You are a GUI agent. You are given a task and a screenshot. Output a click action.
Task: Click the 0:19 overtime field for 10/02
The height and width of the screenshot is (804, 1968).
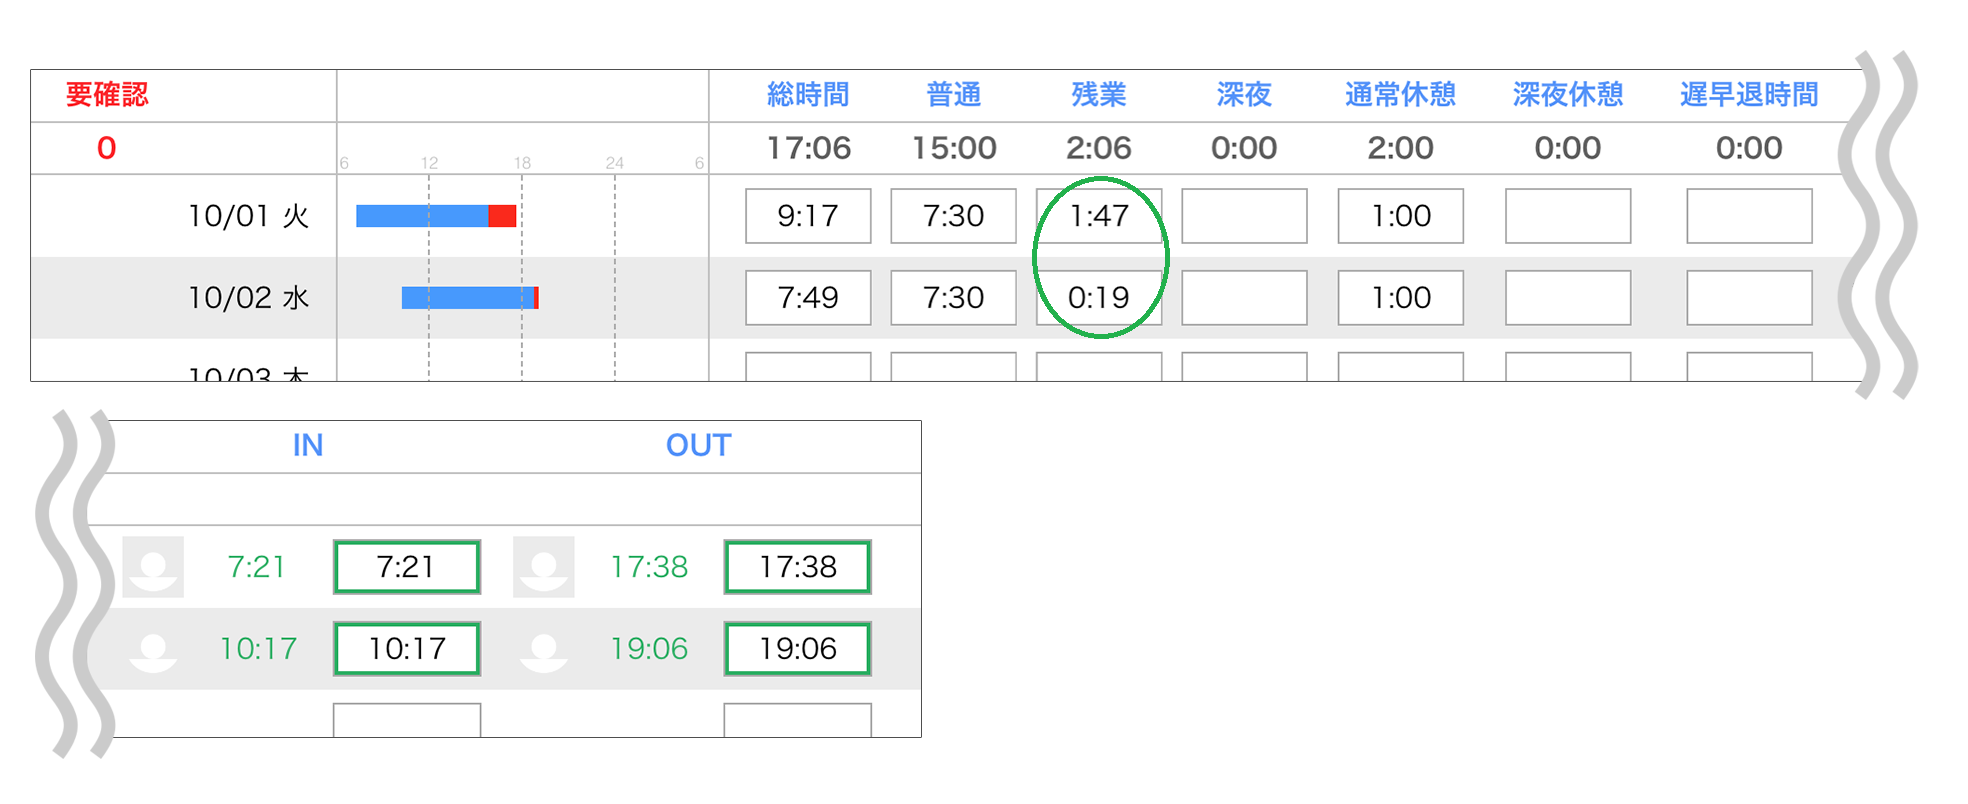pos(1099,298)
